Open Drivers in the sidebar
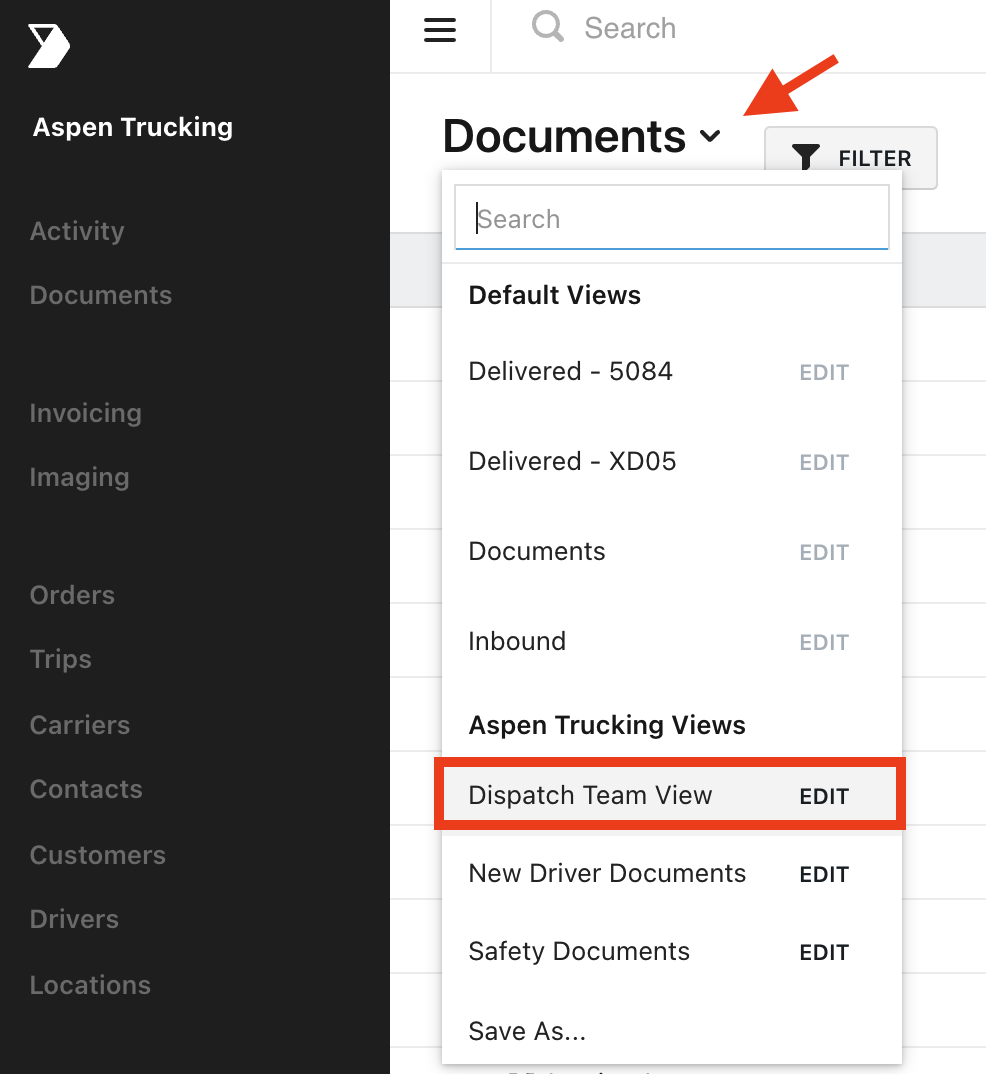Image resolution: width=986 pixels, height=1074 pixels. [74, 919]
